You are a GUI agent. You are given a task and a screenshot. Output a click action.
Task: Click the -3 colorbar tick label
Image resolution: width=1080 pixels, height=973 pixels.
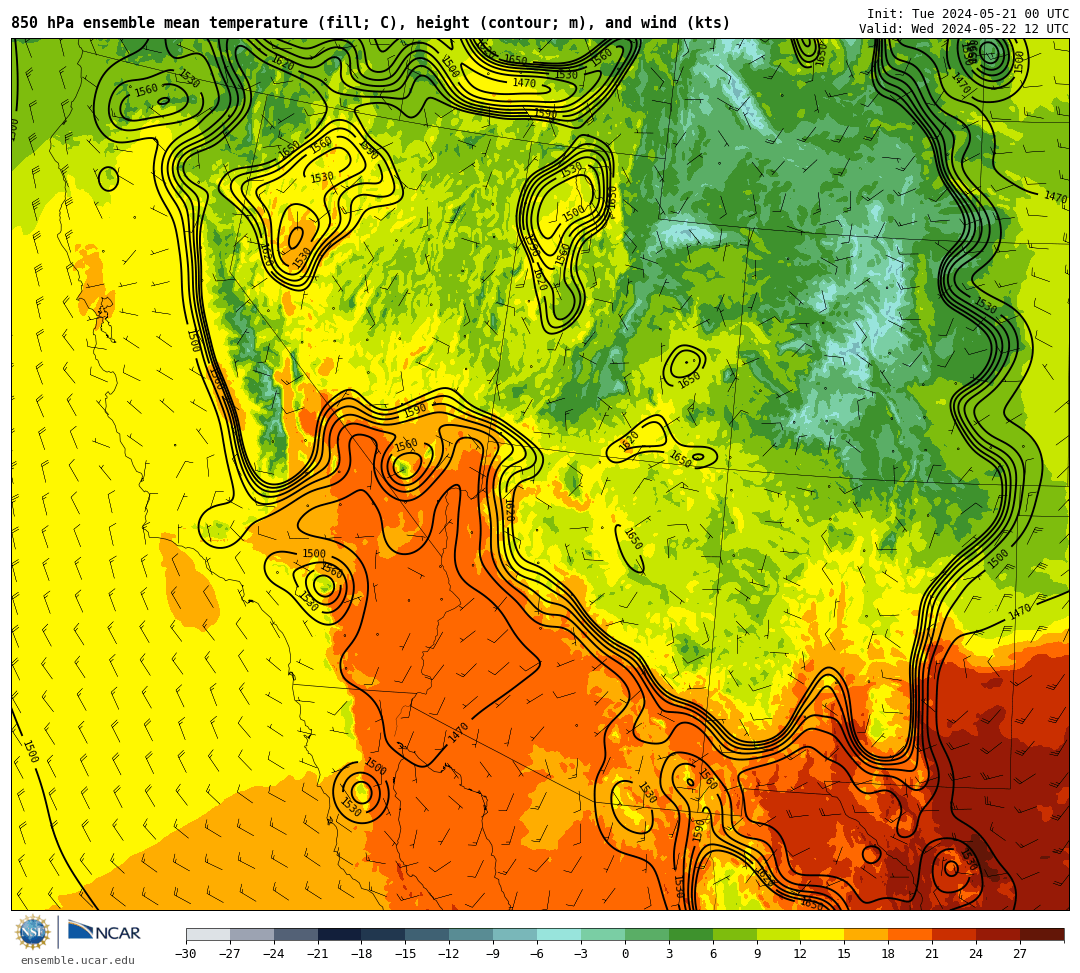pos(581,954)
